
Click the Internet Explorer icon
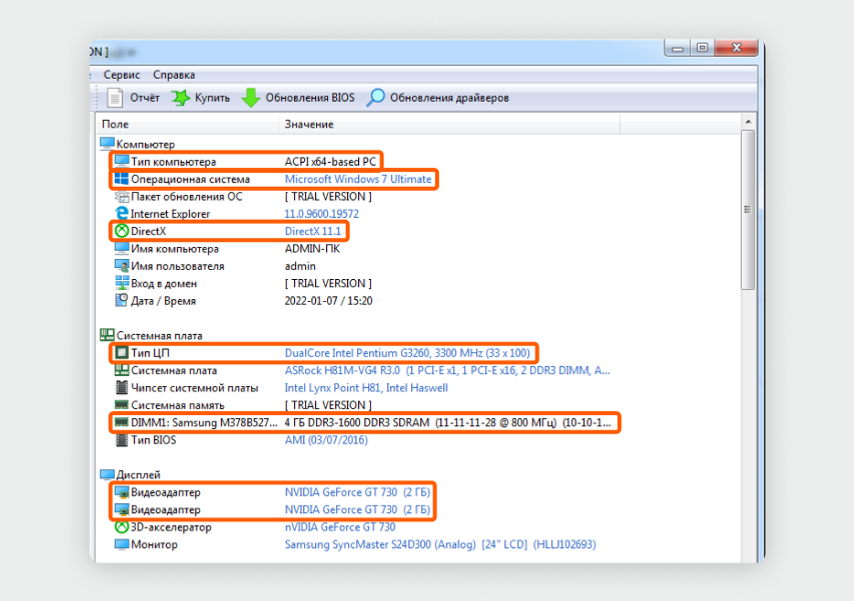tap(121, 214)
